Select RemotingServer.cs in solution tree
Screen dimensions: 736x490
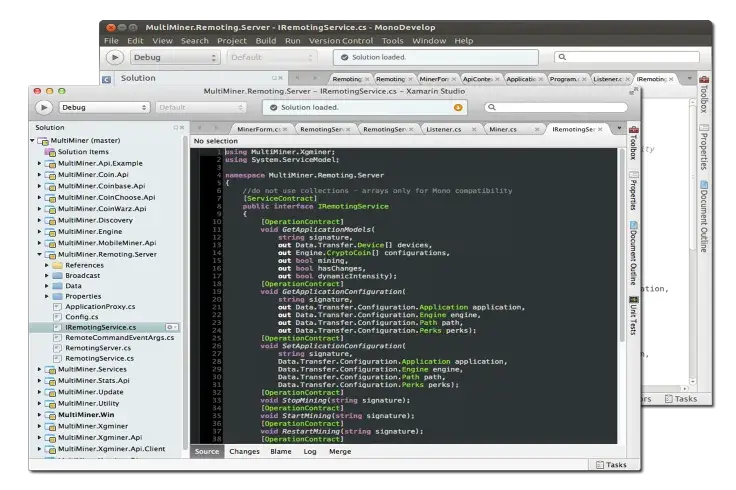tap(98, 348)
